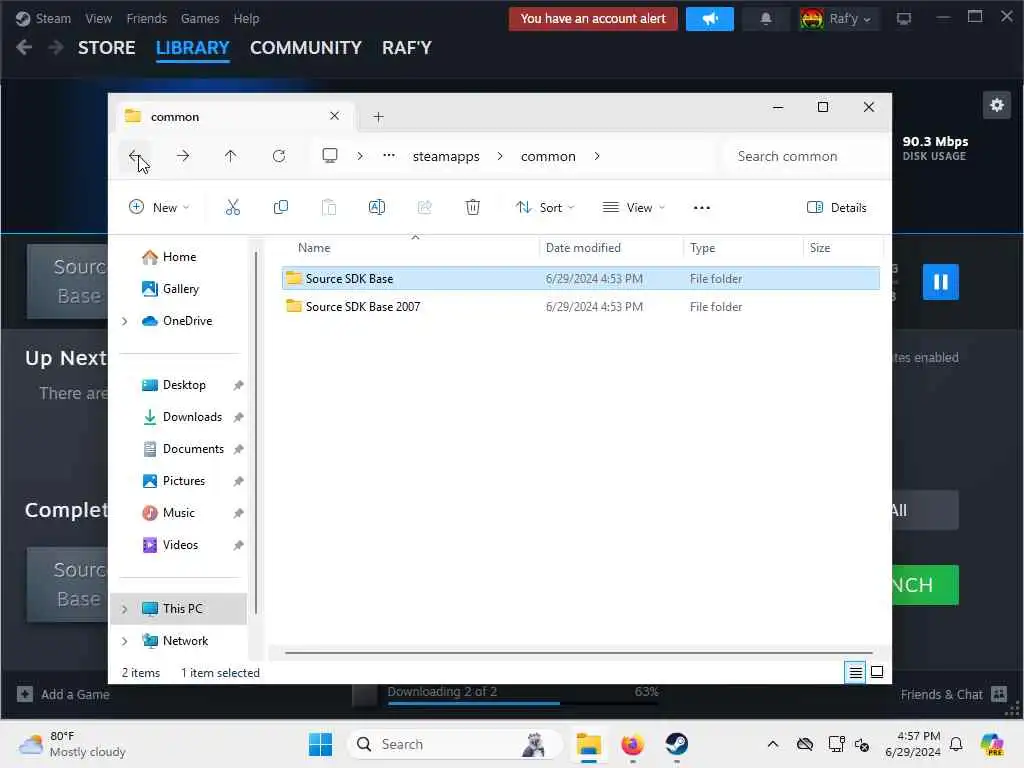This screenshot has height=768, width=1024.
Task: Click the Delete trash icon
Action: (x=472, y=208)
